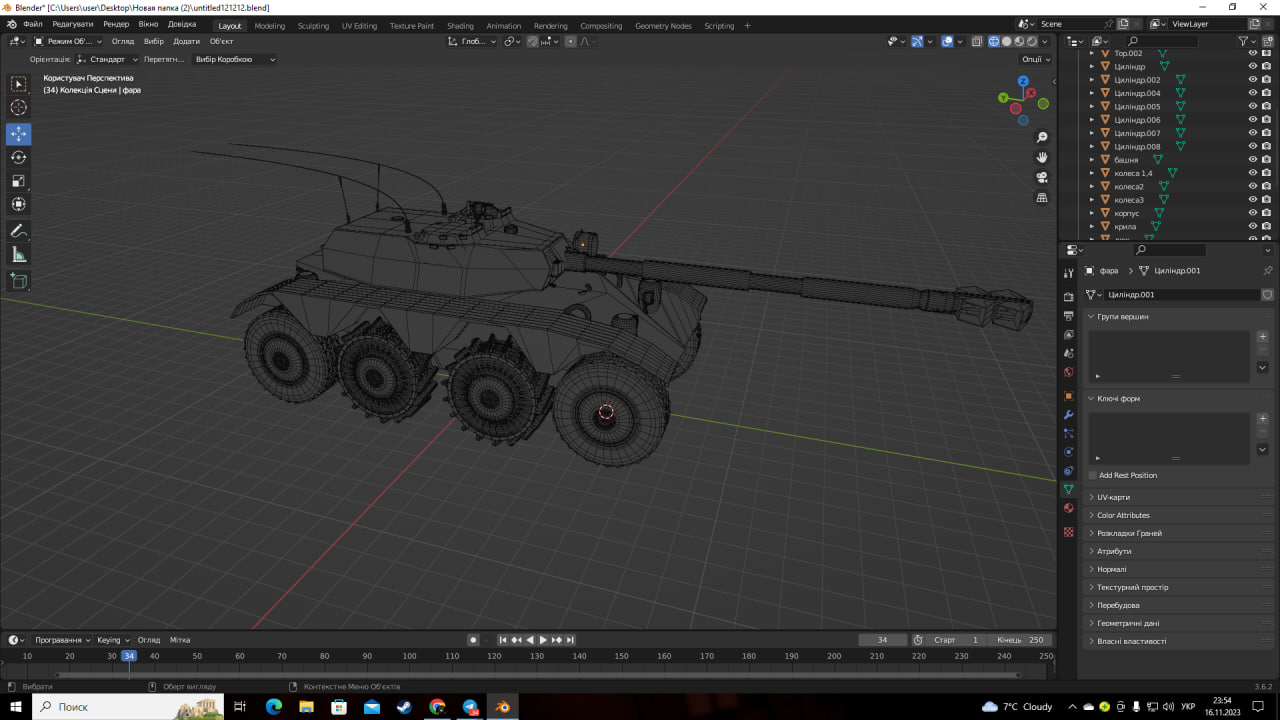Expand the UV-карти panel
The width and height of the screenshot is (1280, 720).
click(x=1113, y=497)
